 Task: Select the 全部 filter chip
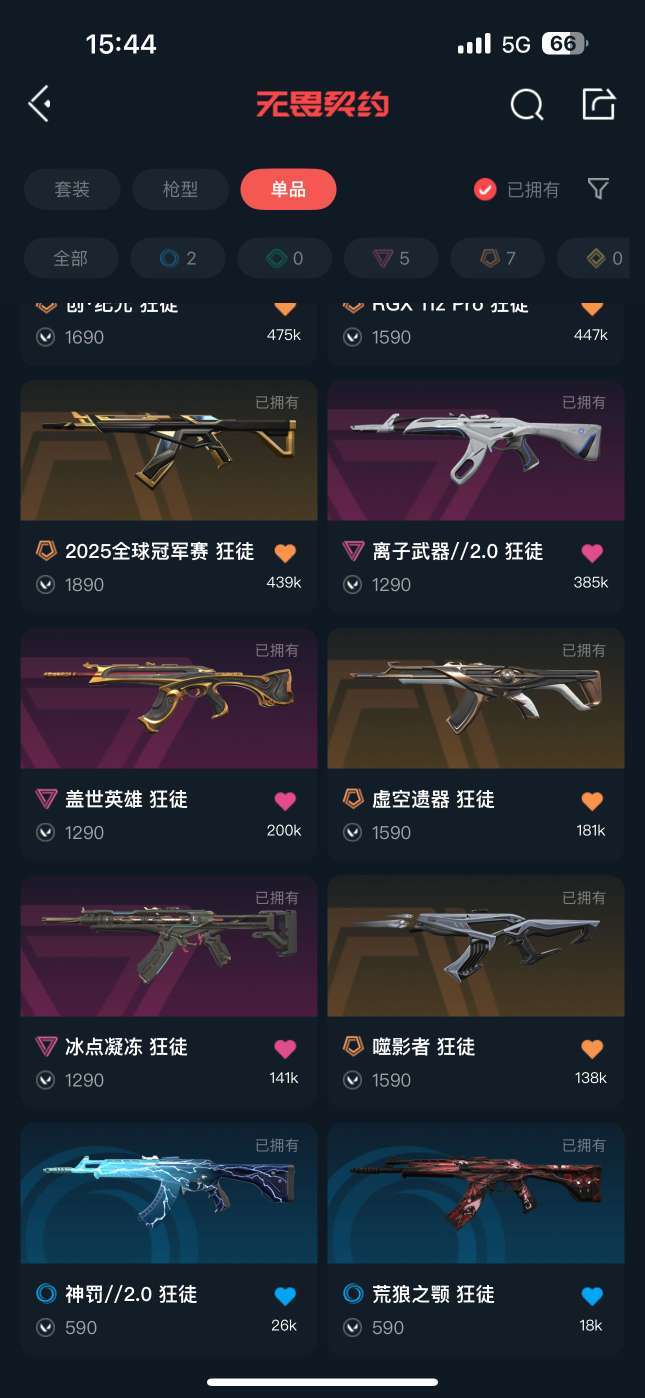tap(70, 258)
